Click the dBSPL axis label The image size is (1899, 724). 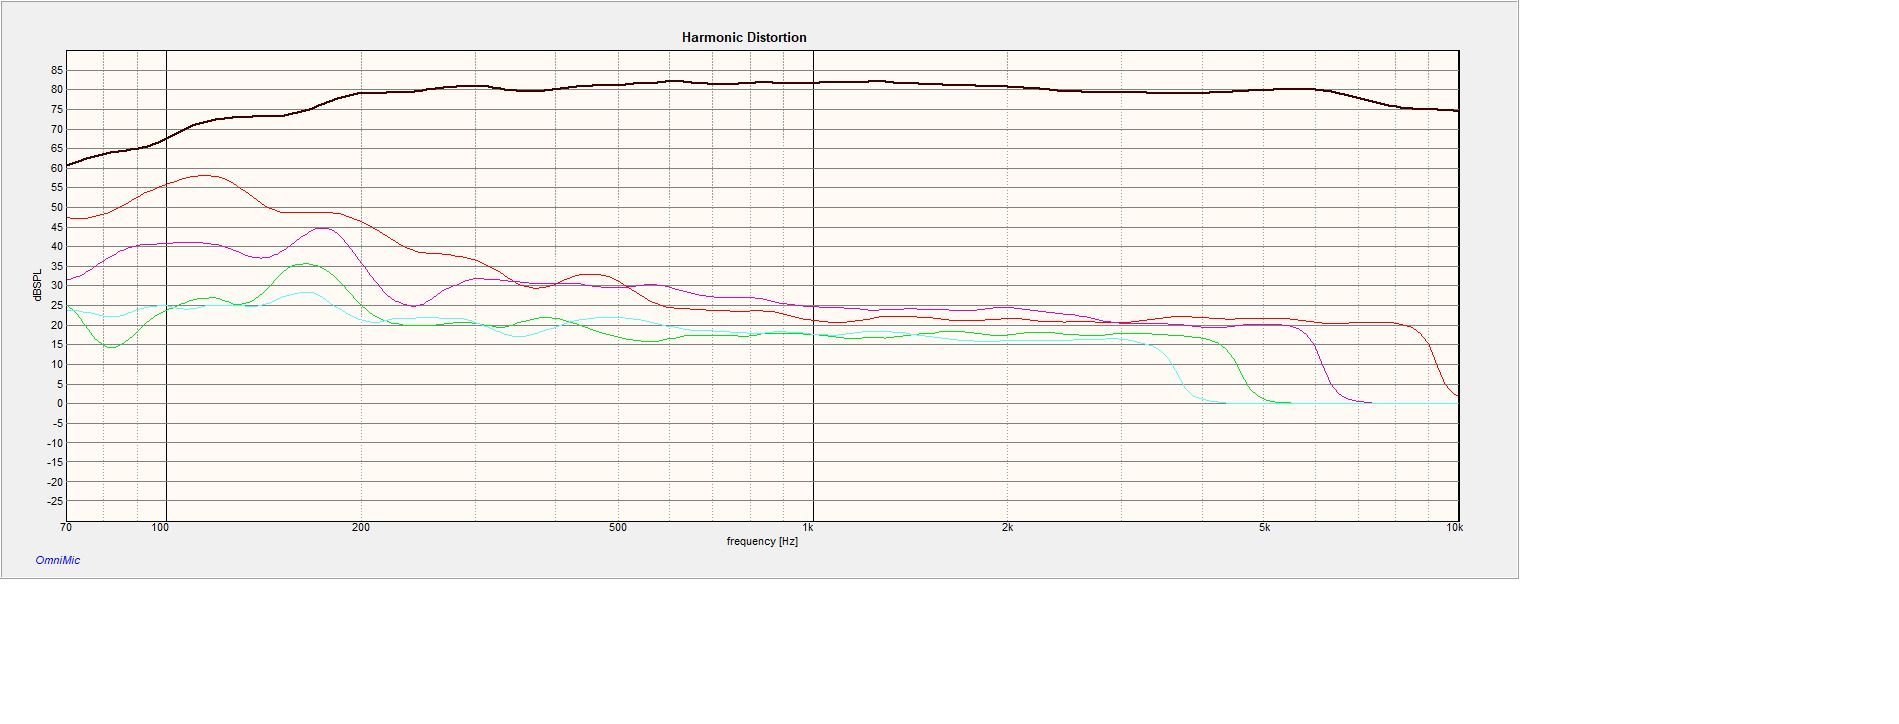(37, 286)
